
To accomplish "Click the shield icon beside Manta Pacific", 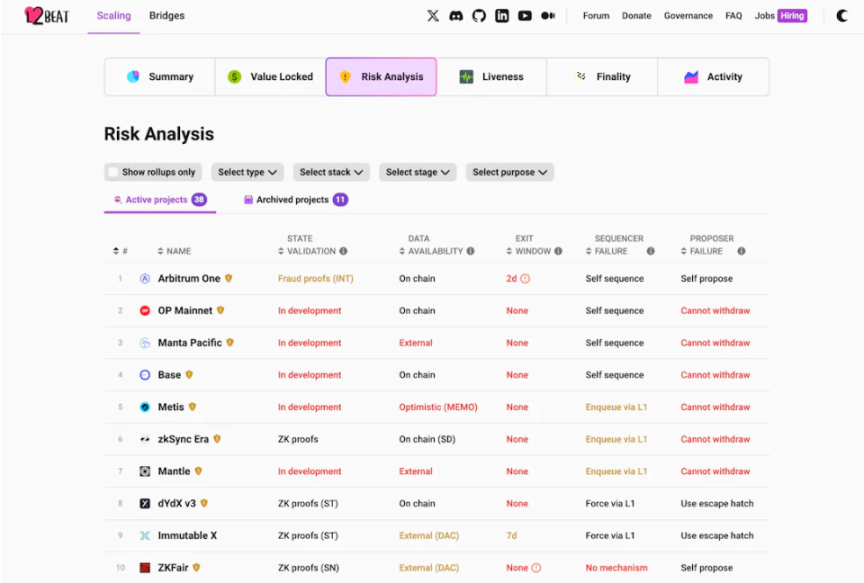I will coord(230,342).
